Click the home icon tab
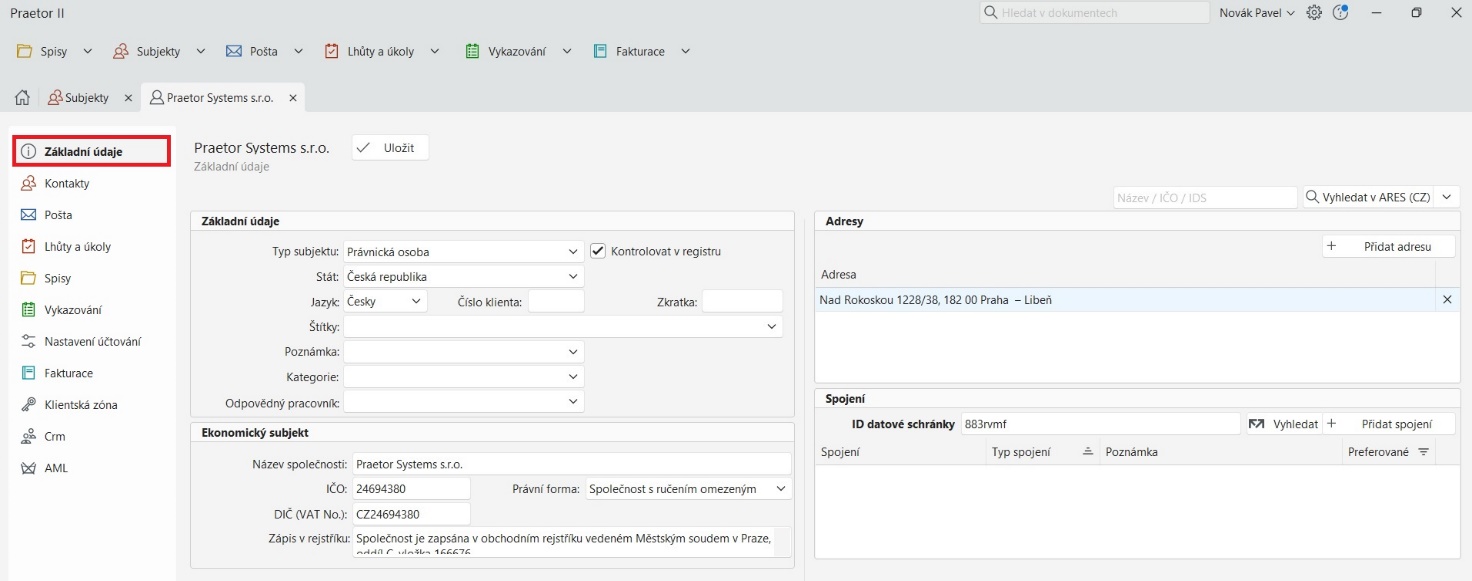This screenshot has height=581, width=1472. (x=21, y=98)
